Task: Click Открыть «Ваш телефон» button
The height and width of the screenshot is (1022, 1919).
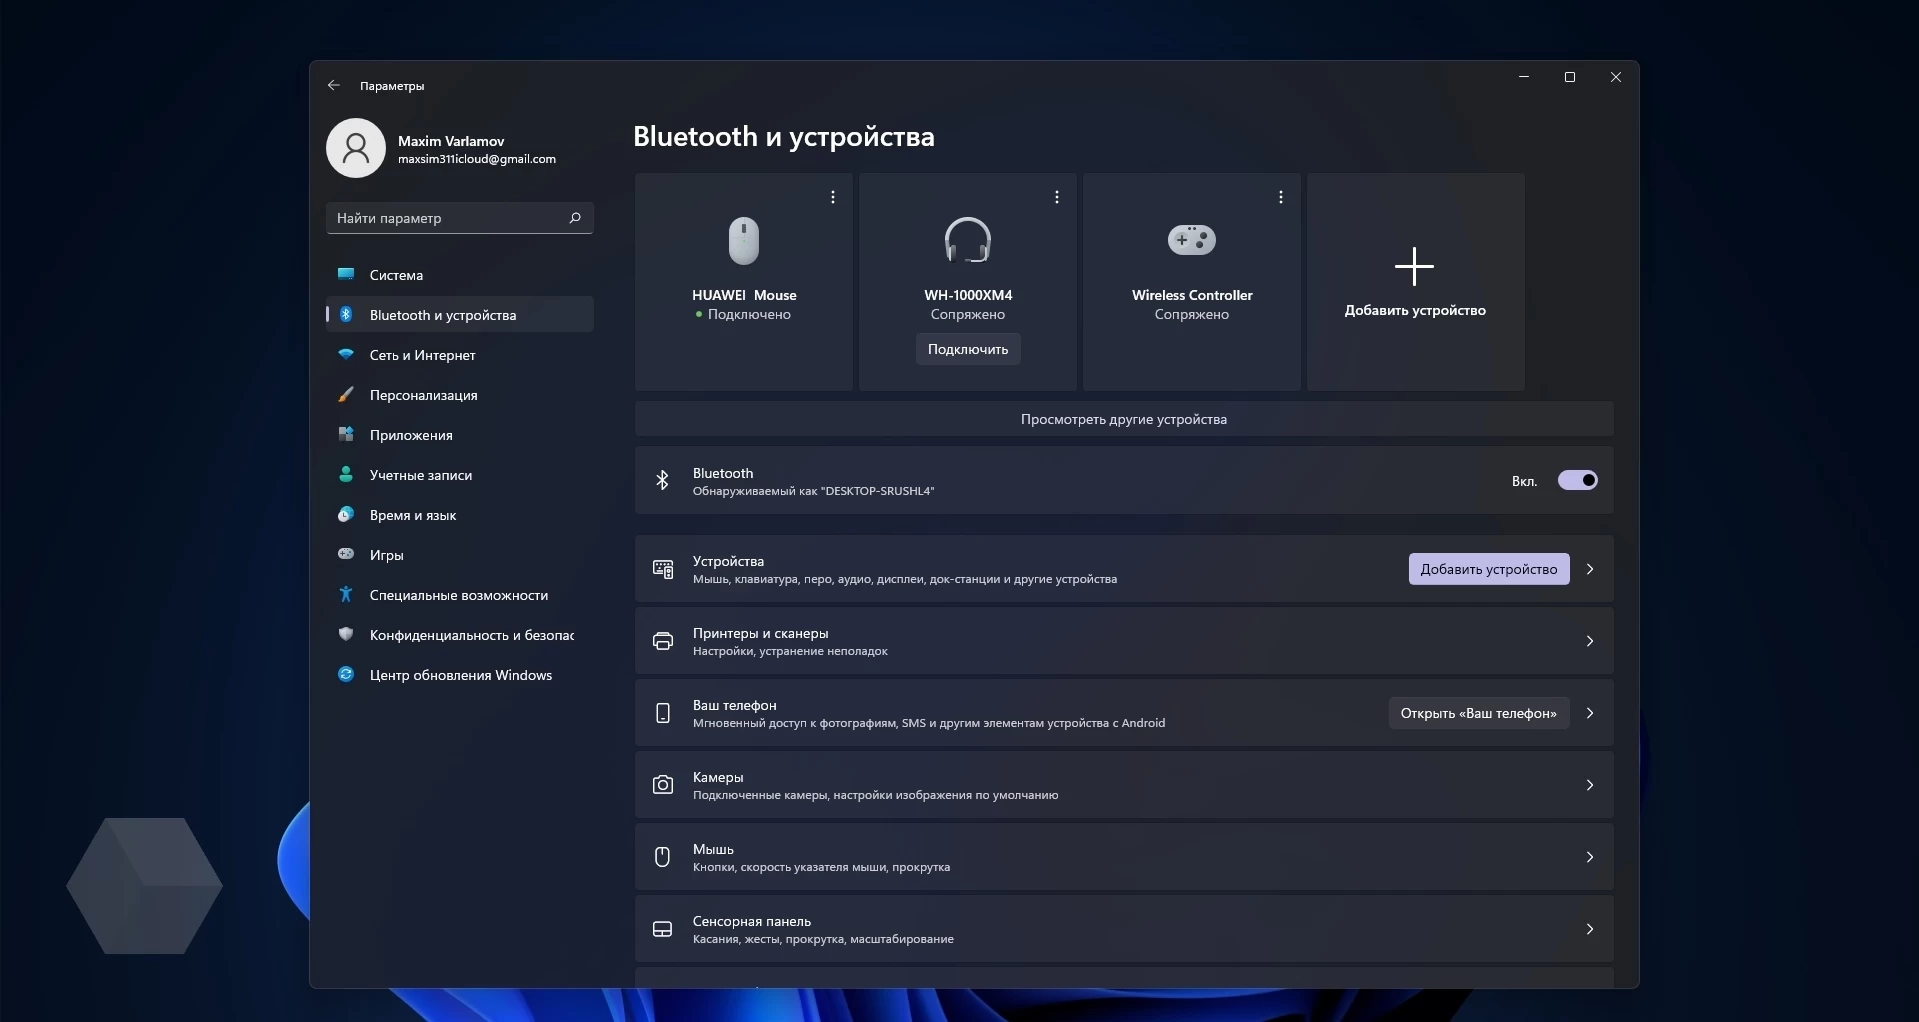Action: [1479, 713]
